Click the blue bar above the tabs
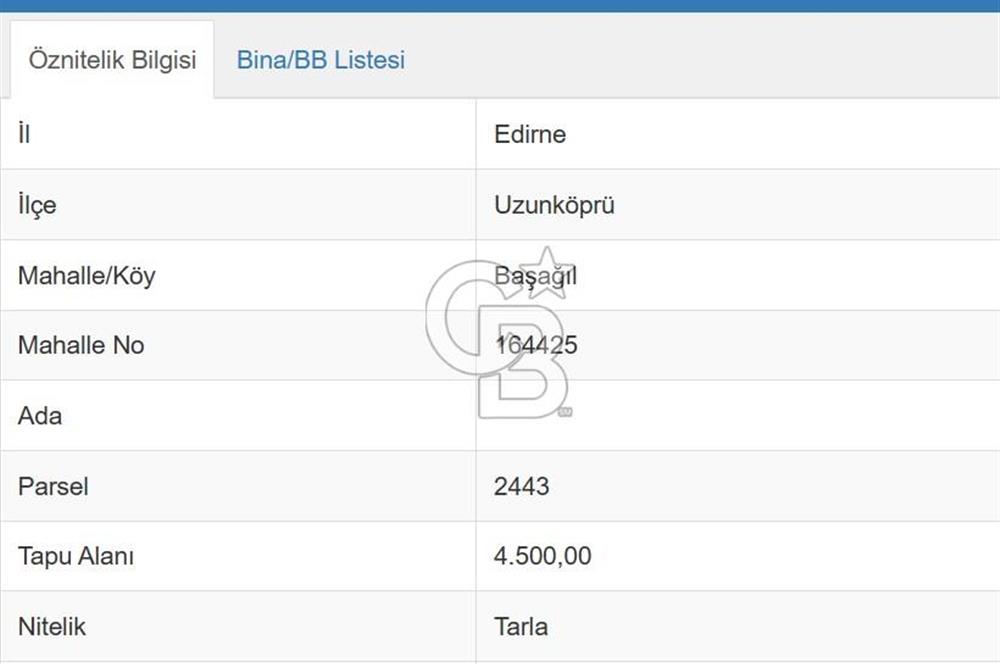This screenshot has height=664, width=1000. point(500,8)
